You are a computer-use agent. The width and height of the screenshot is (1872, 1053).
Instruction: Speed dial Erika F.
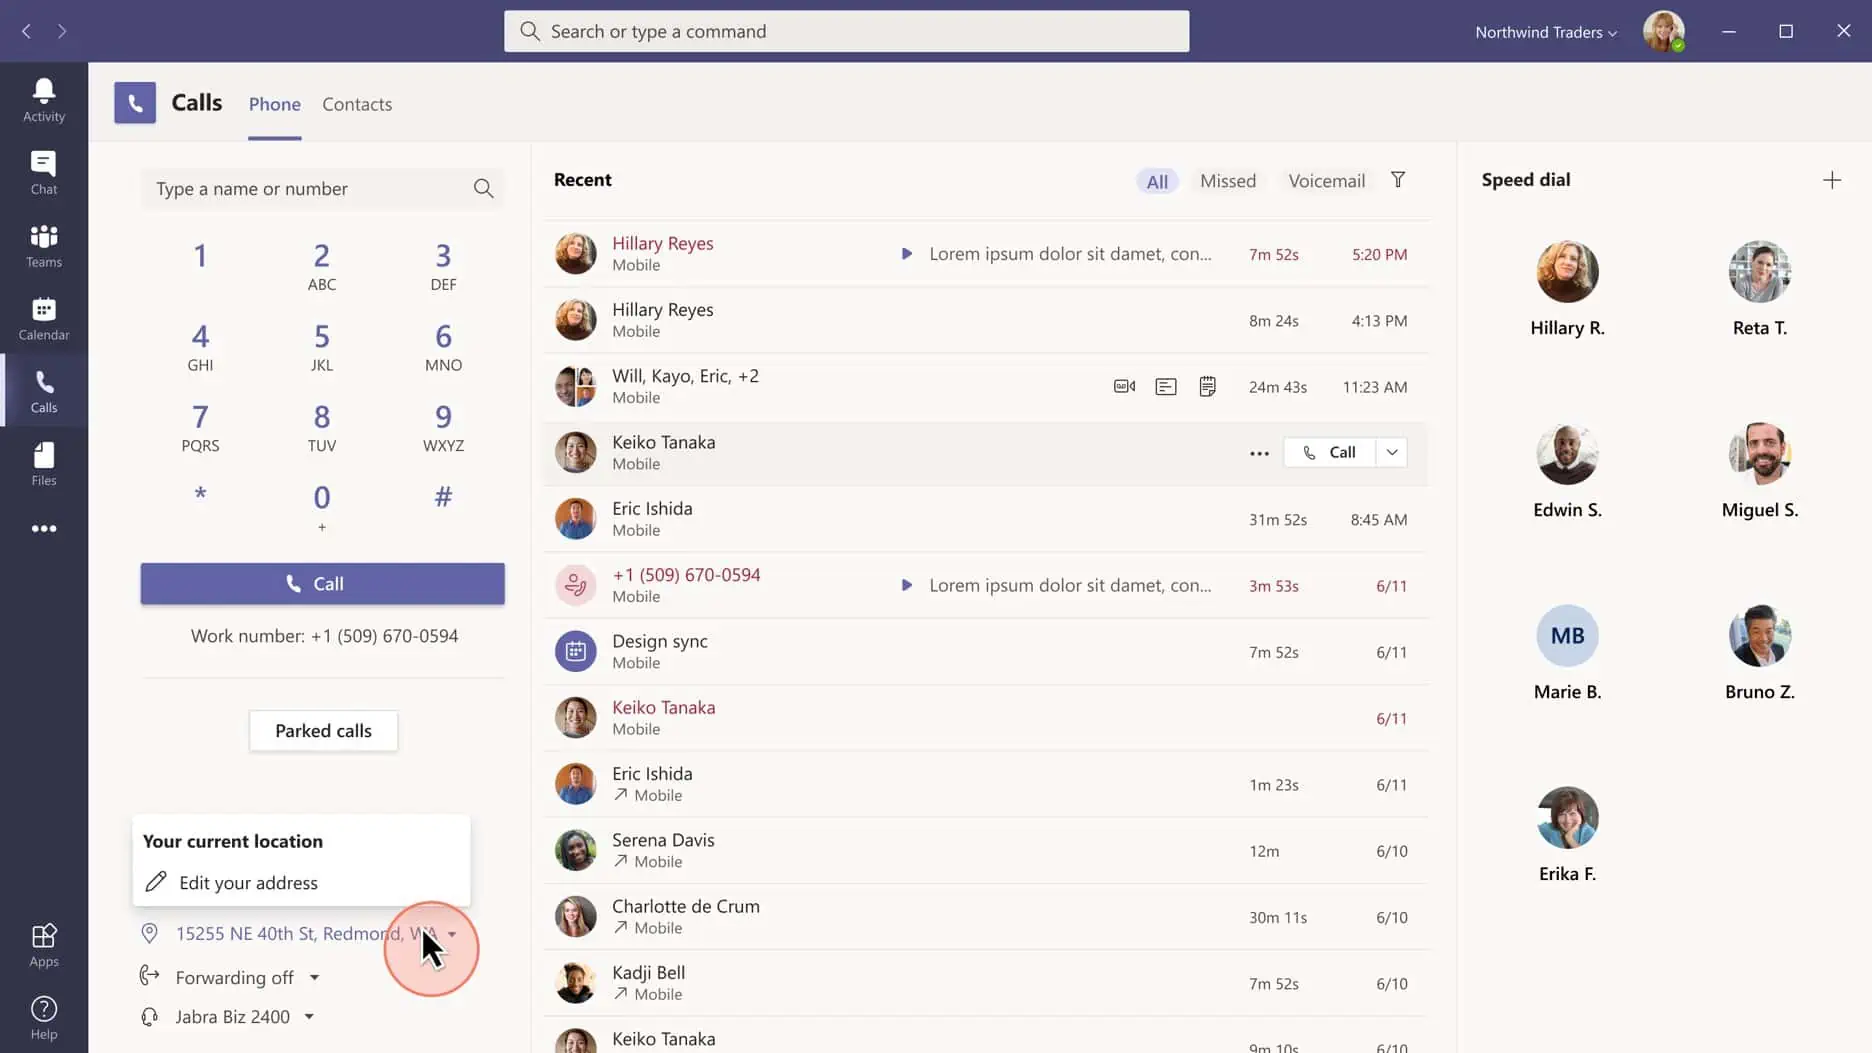(1567, 834)
